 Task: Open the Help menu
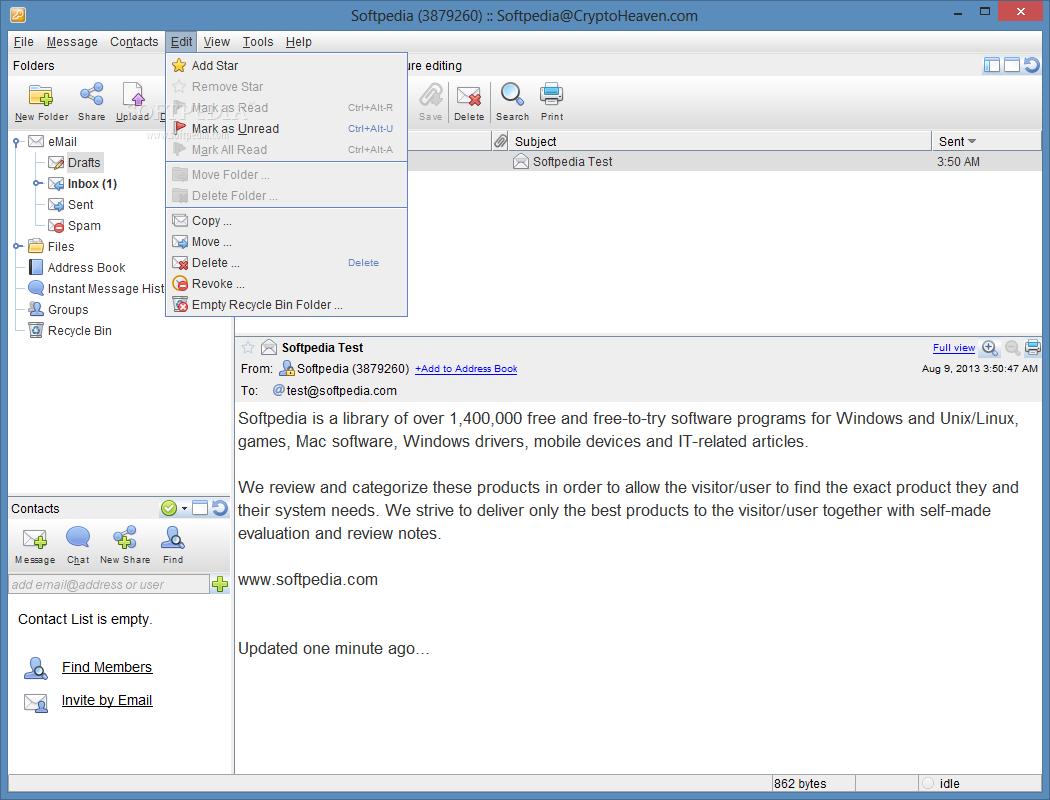tap(299, 42)
